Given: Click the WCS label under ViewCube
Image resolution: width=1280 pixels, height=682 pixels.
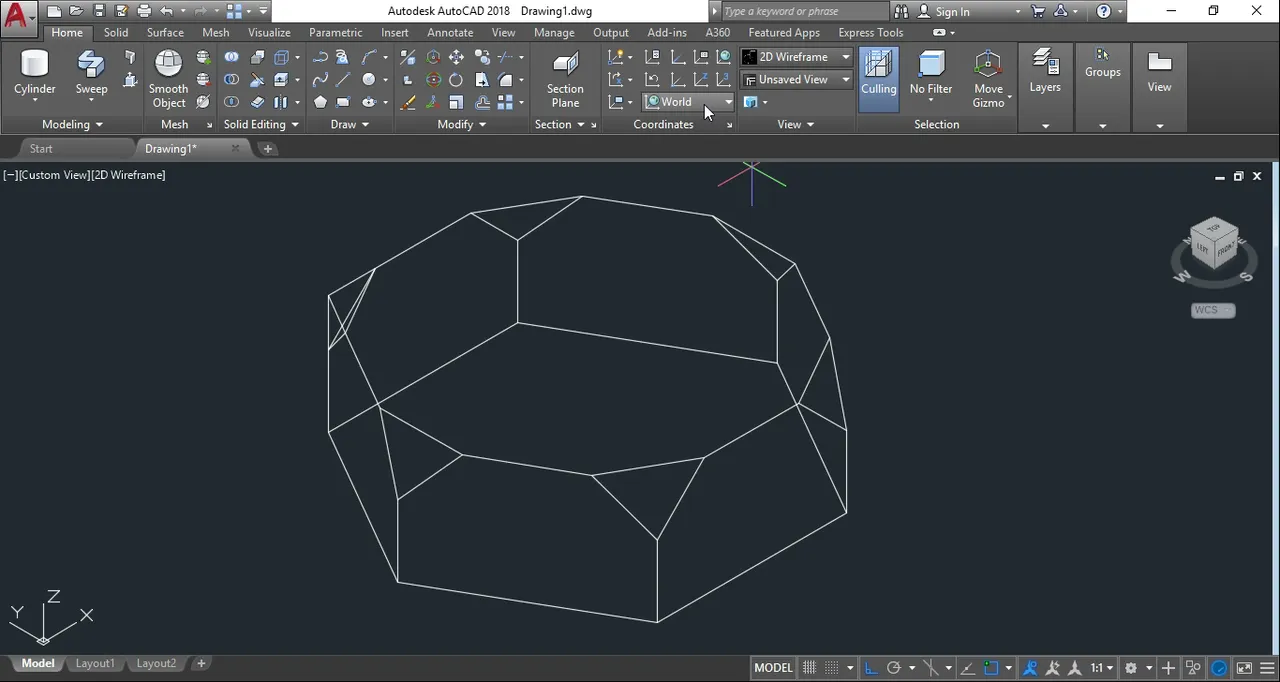Looking at the screenshot, I should click(1213, 310).
